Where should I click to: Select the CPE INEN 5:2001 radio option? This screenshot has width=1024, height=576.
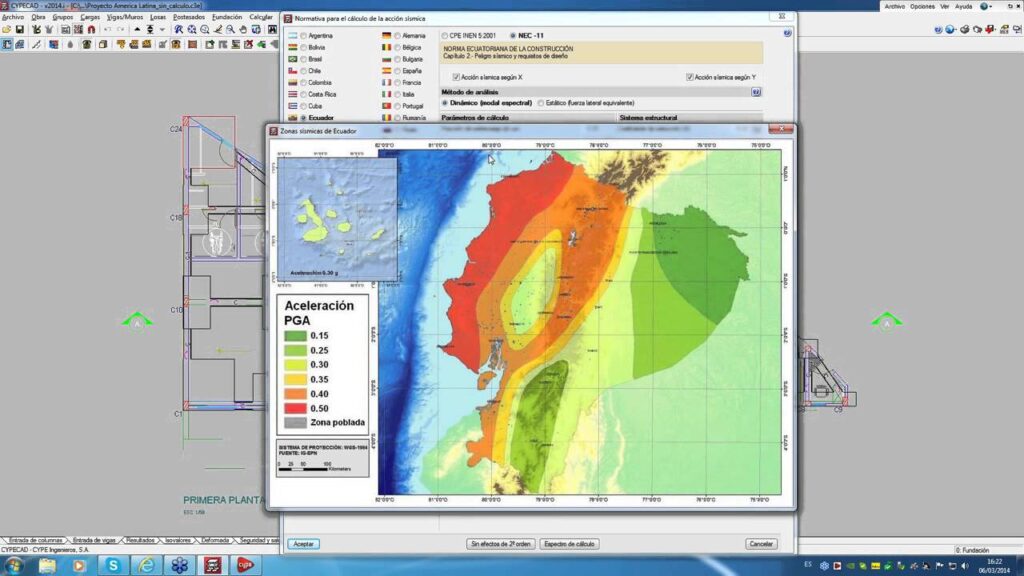tap(446, 35)
